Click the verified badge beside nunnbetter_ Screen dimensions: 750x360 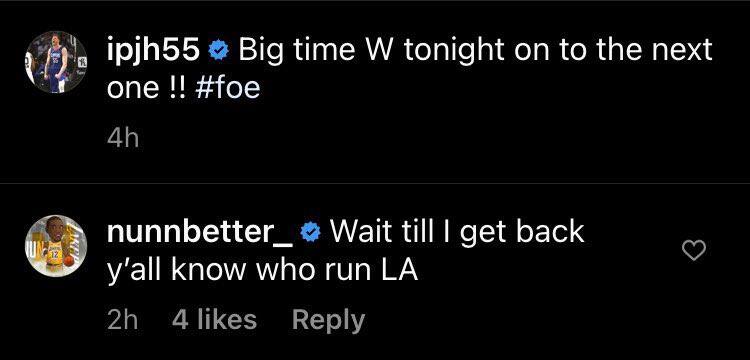311,233
